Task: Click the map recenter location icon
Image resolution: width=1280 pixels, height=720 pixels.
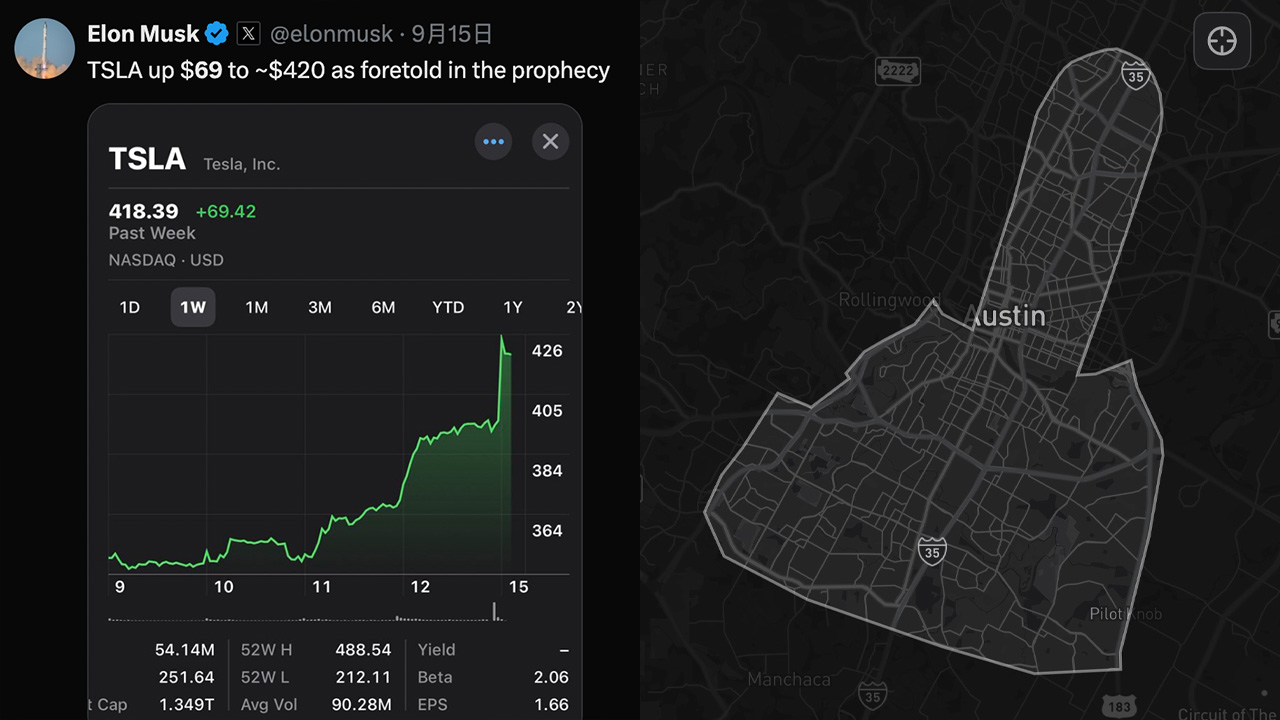Action: click(x=1222, y=41)
